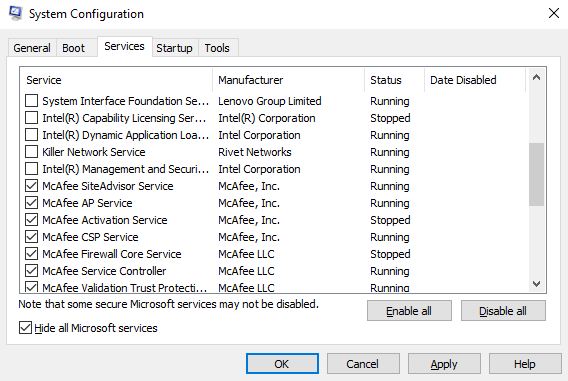Select the Intel(R) Corporation manufacturer cell
The image size is (568, 381).
(267, 118)
